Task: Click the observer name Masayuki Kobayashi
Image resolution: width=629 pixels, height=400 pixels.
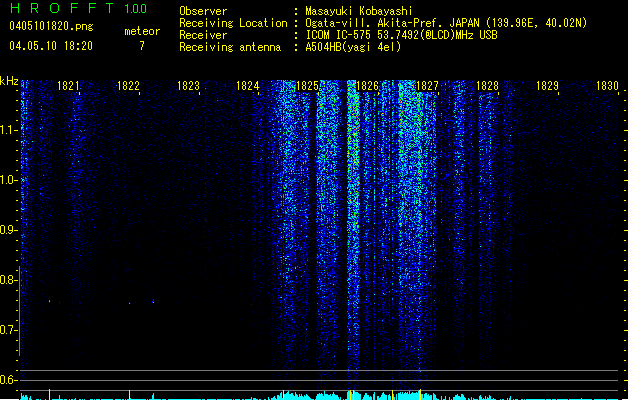Action: [x=359, y=11]
